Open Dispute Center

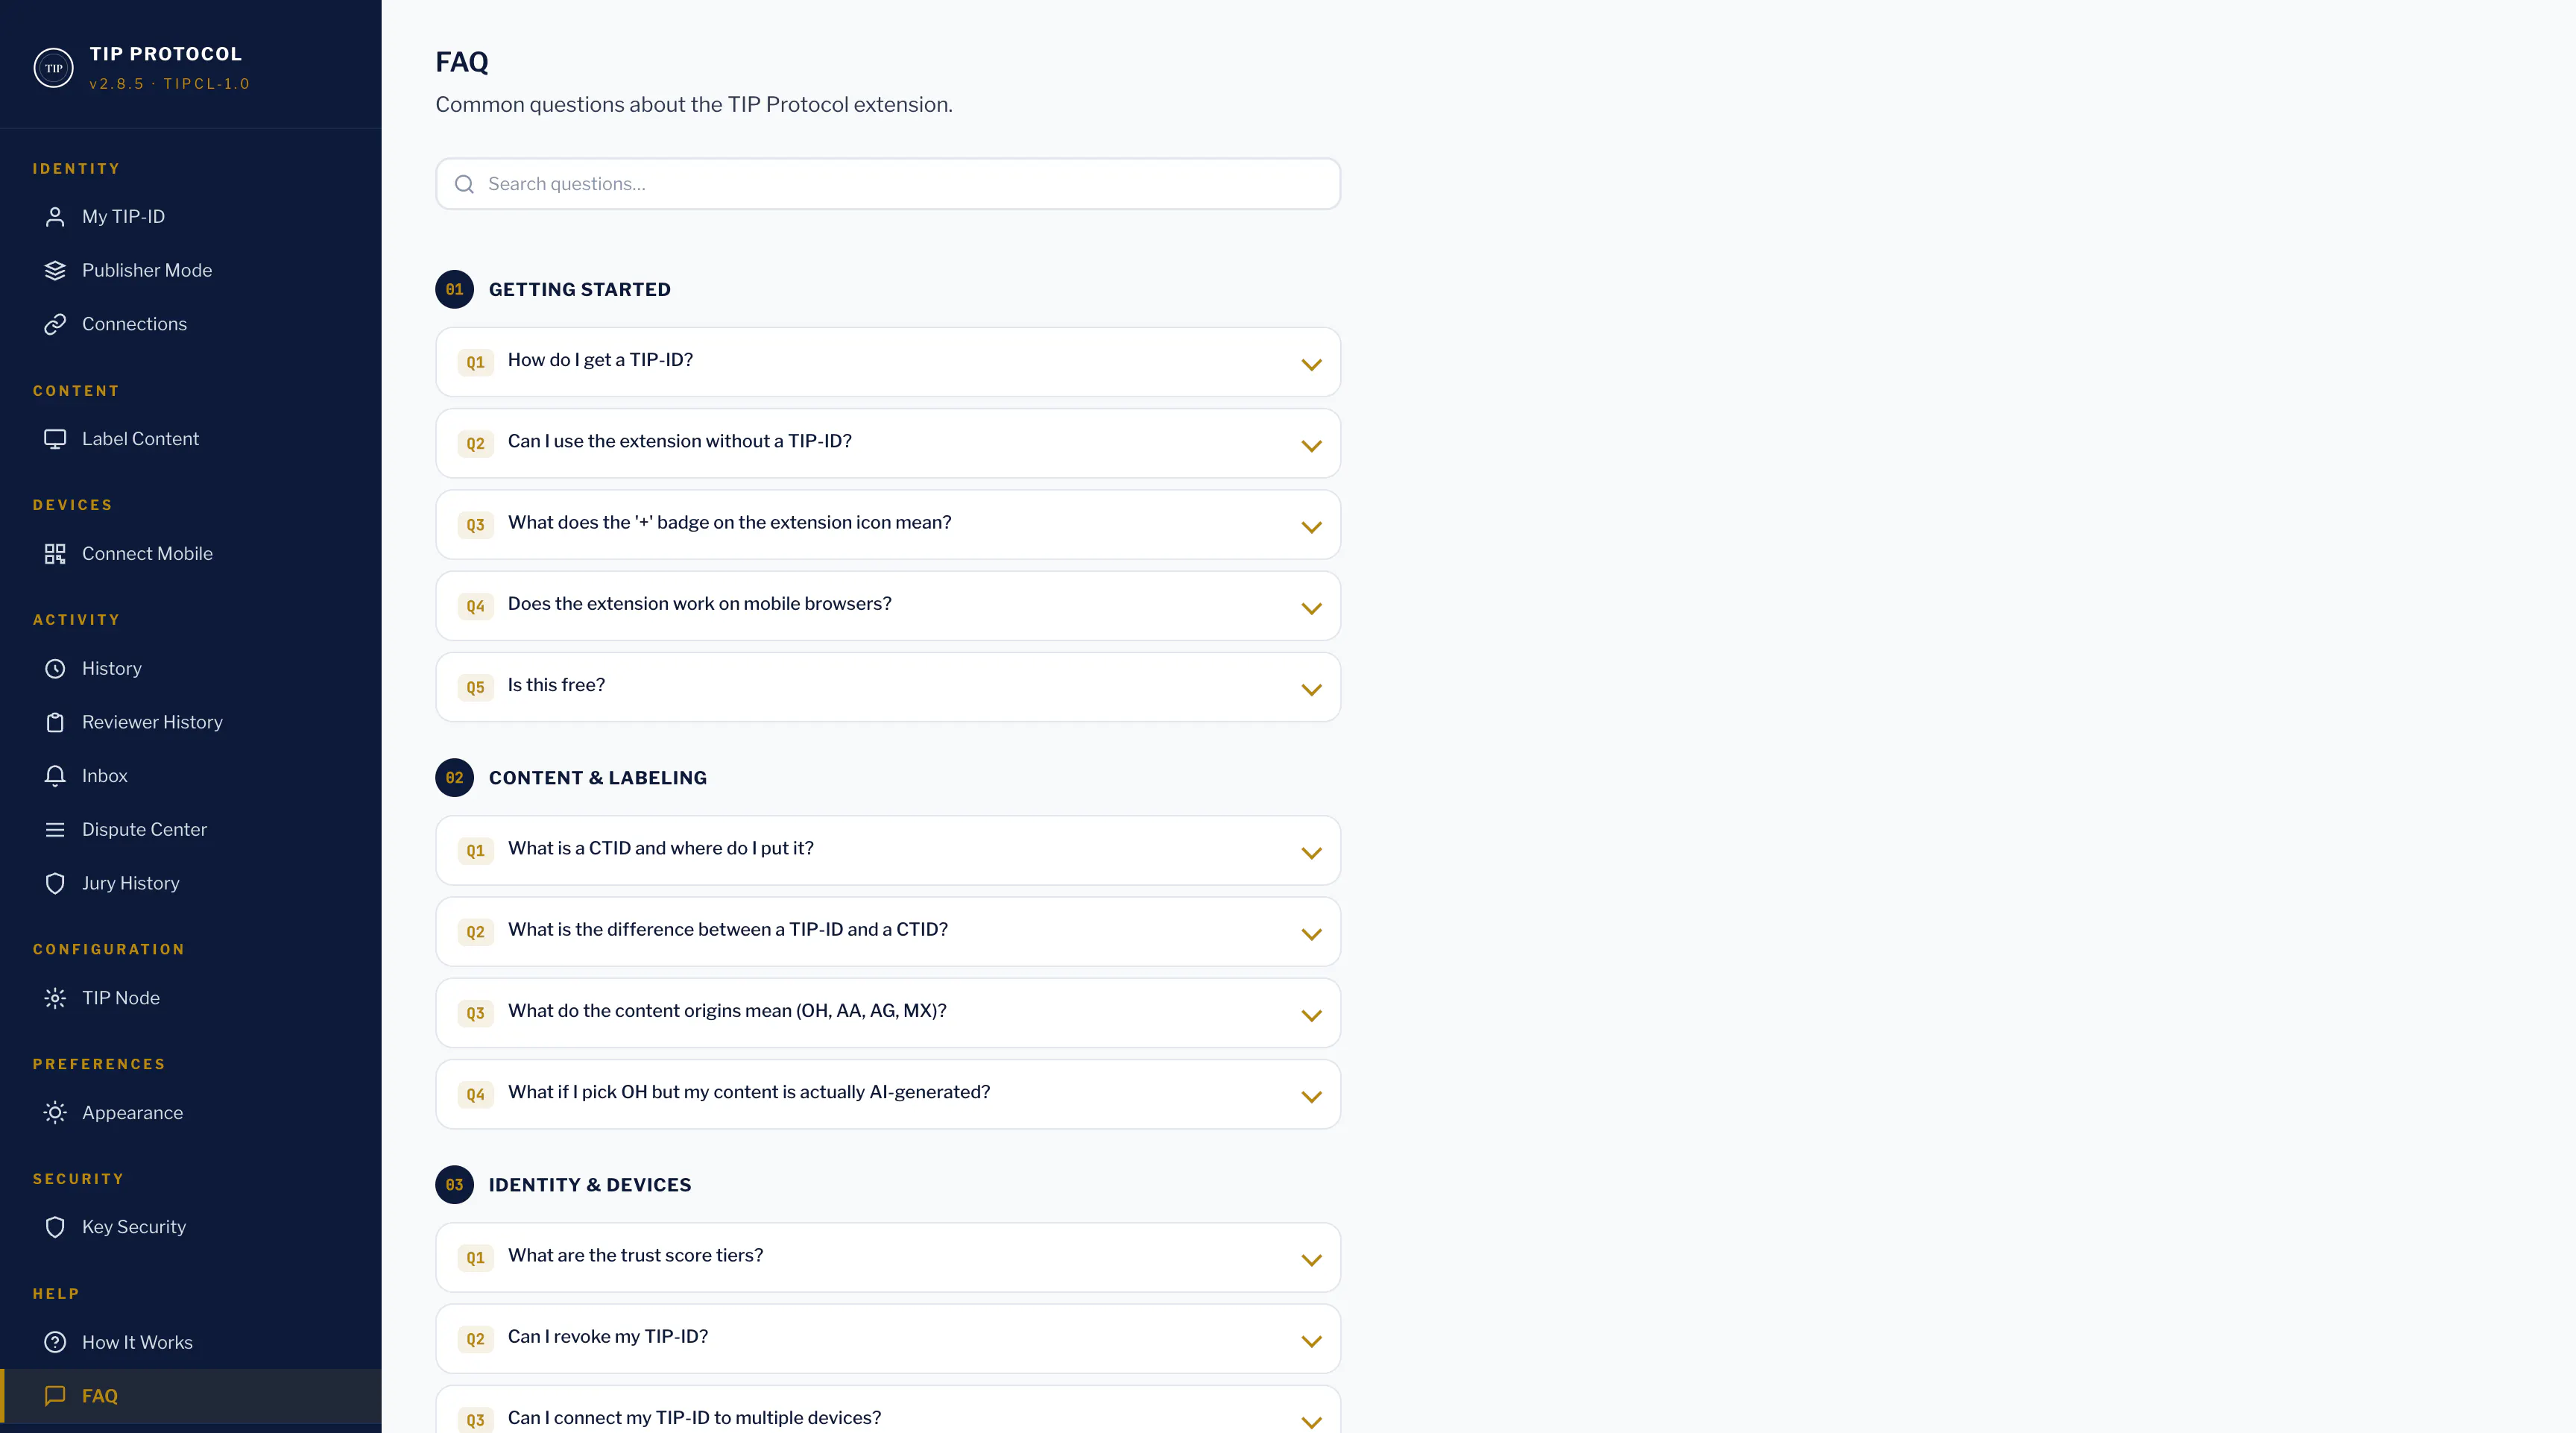190,830
